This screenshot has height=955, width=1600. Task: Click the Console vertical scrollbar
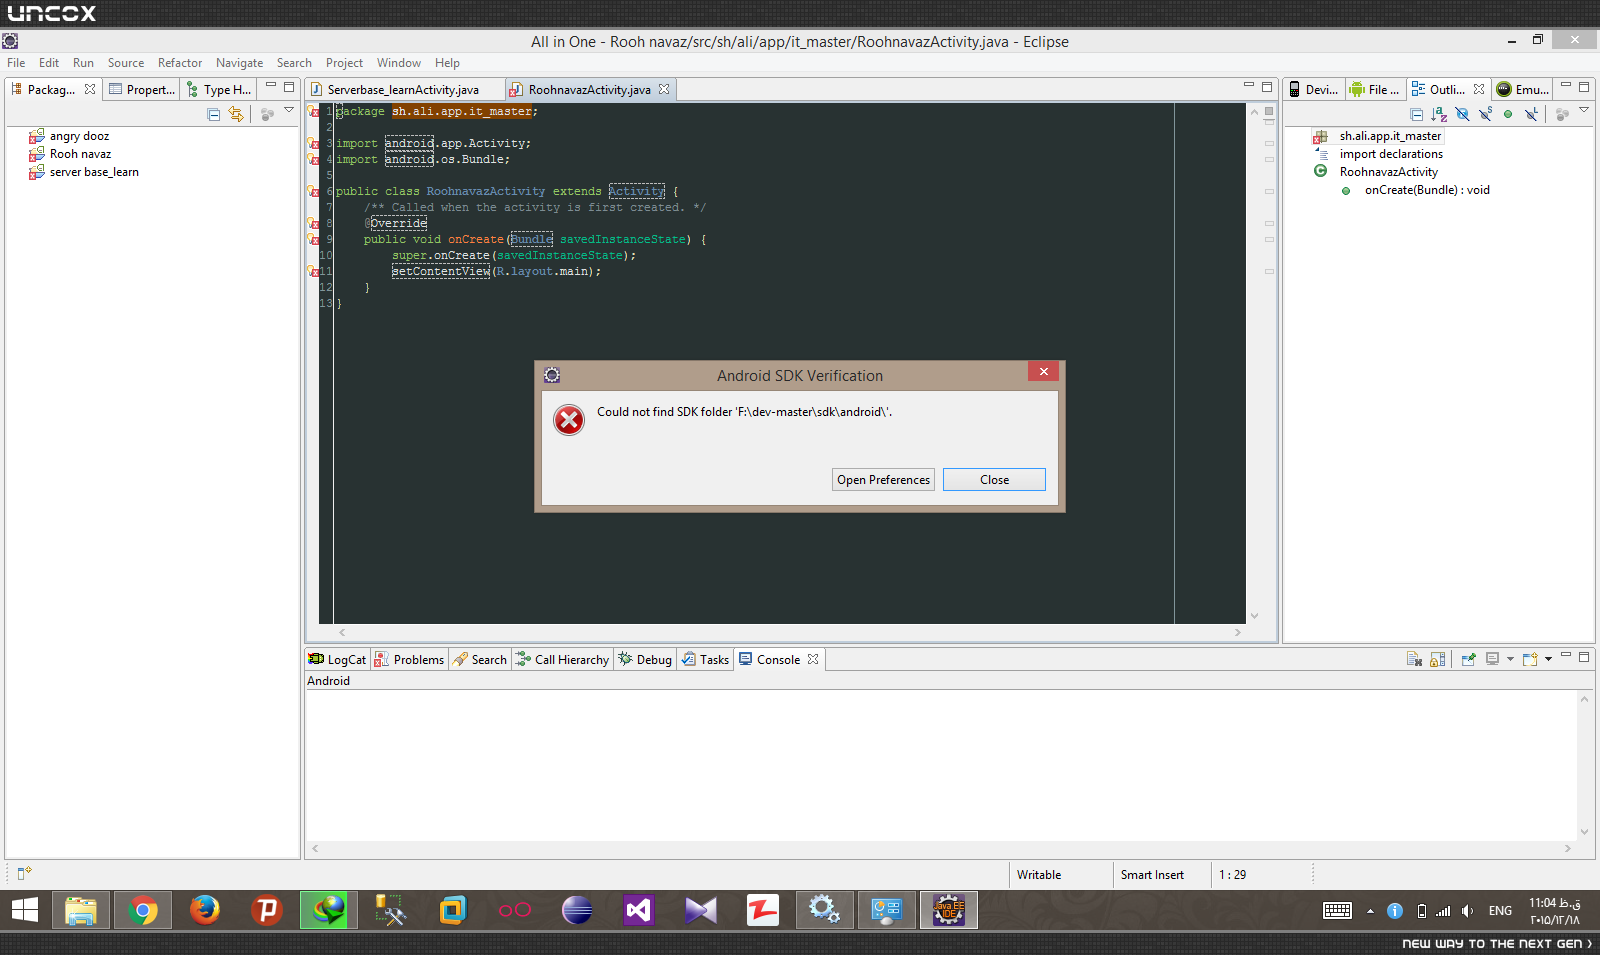[x=1584, y=765]
